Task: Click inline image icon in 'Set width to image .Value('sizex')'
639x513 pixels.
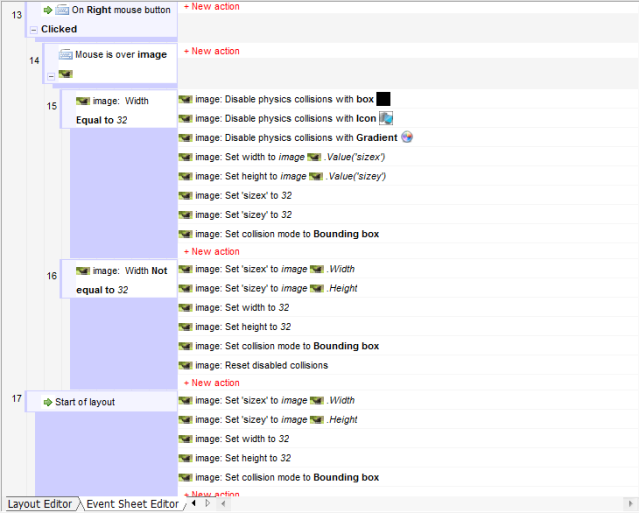Action: (314, 157)
